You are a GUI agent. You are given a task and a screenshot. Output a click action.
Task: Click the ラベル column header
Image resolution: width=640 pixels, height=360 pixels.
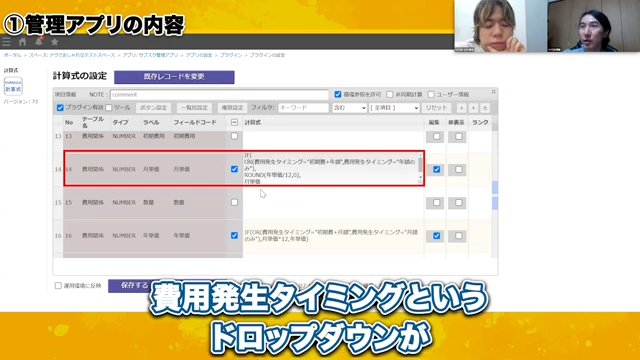pyautogui.click(x=151, y=122)
